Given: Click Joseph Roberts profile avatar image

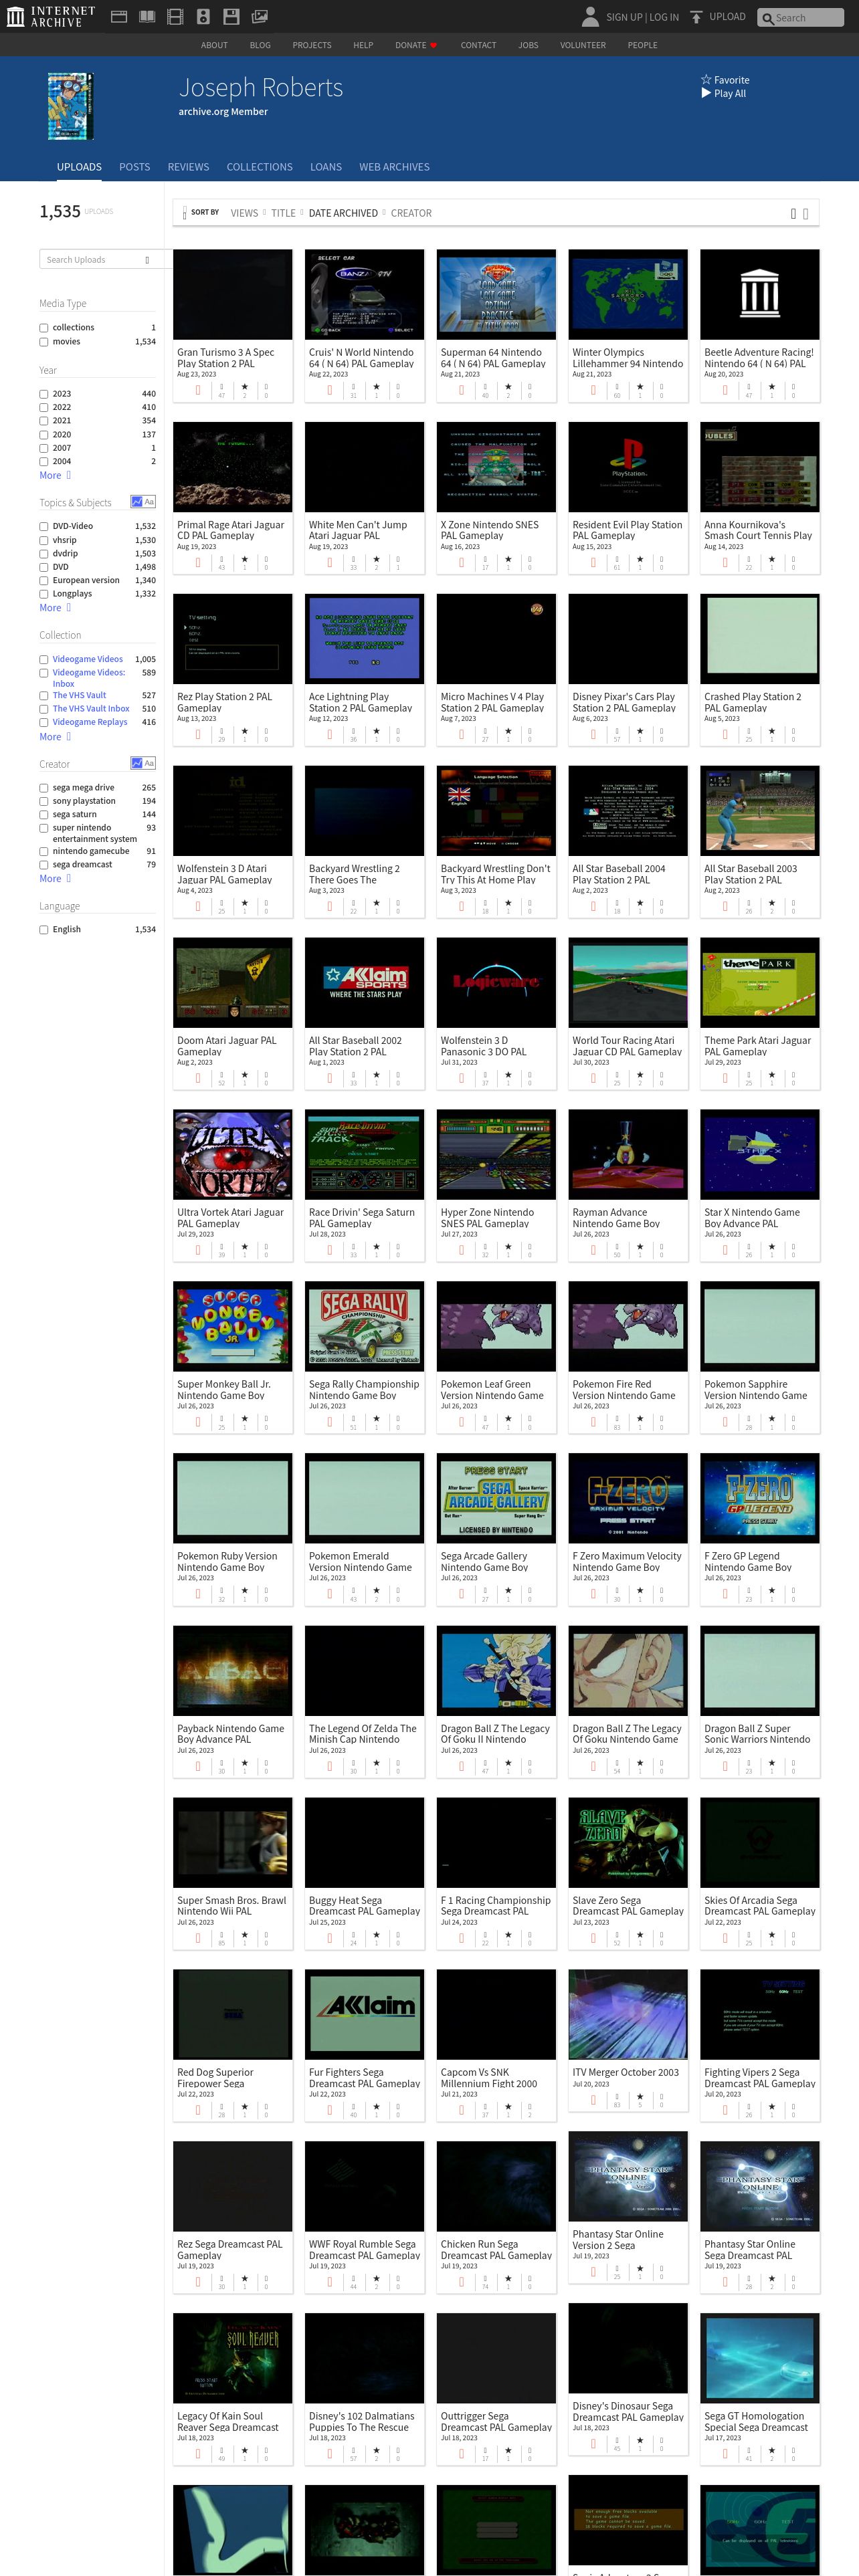Looking at the screenshot, I should click(x=71, y=106).
